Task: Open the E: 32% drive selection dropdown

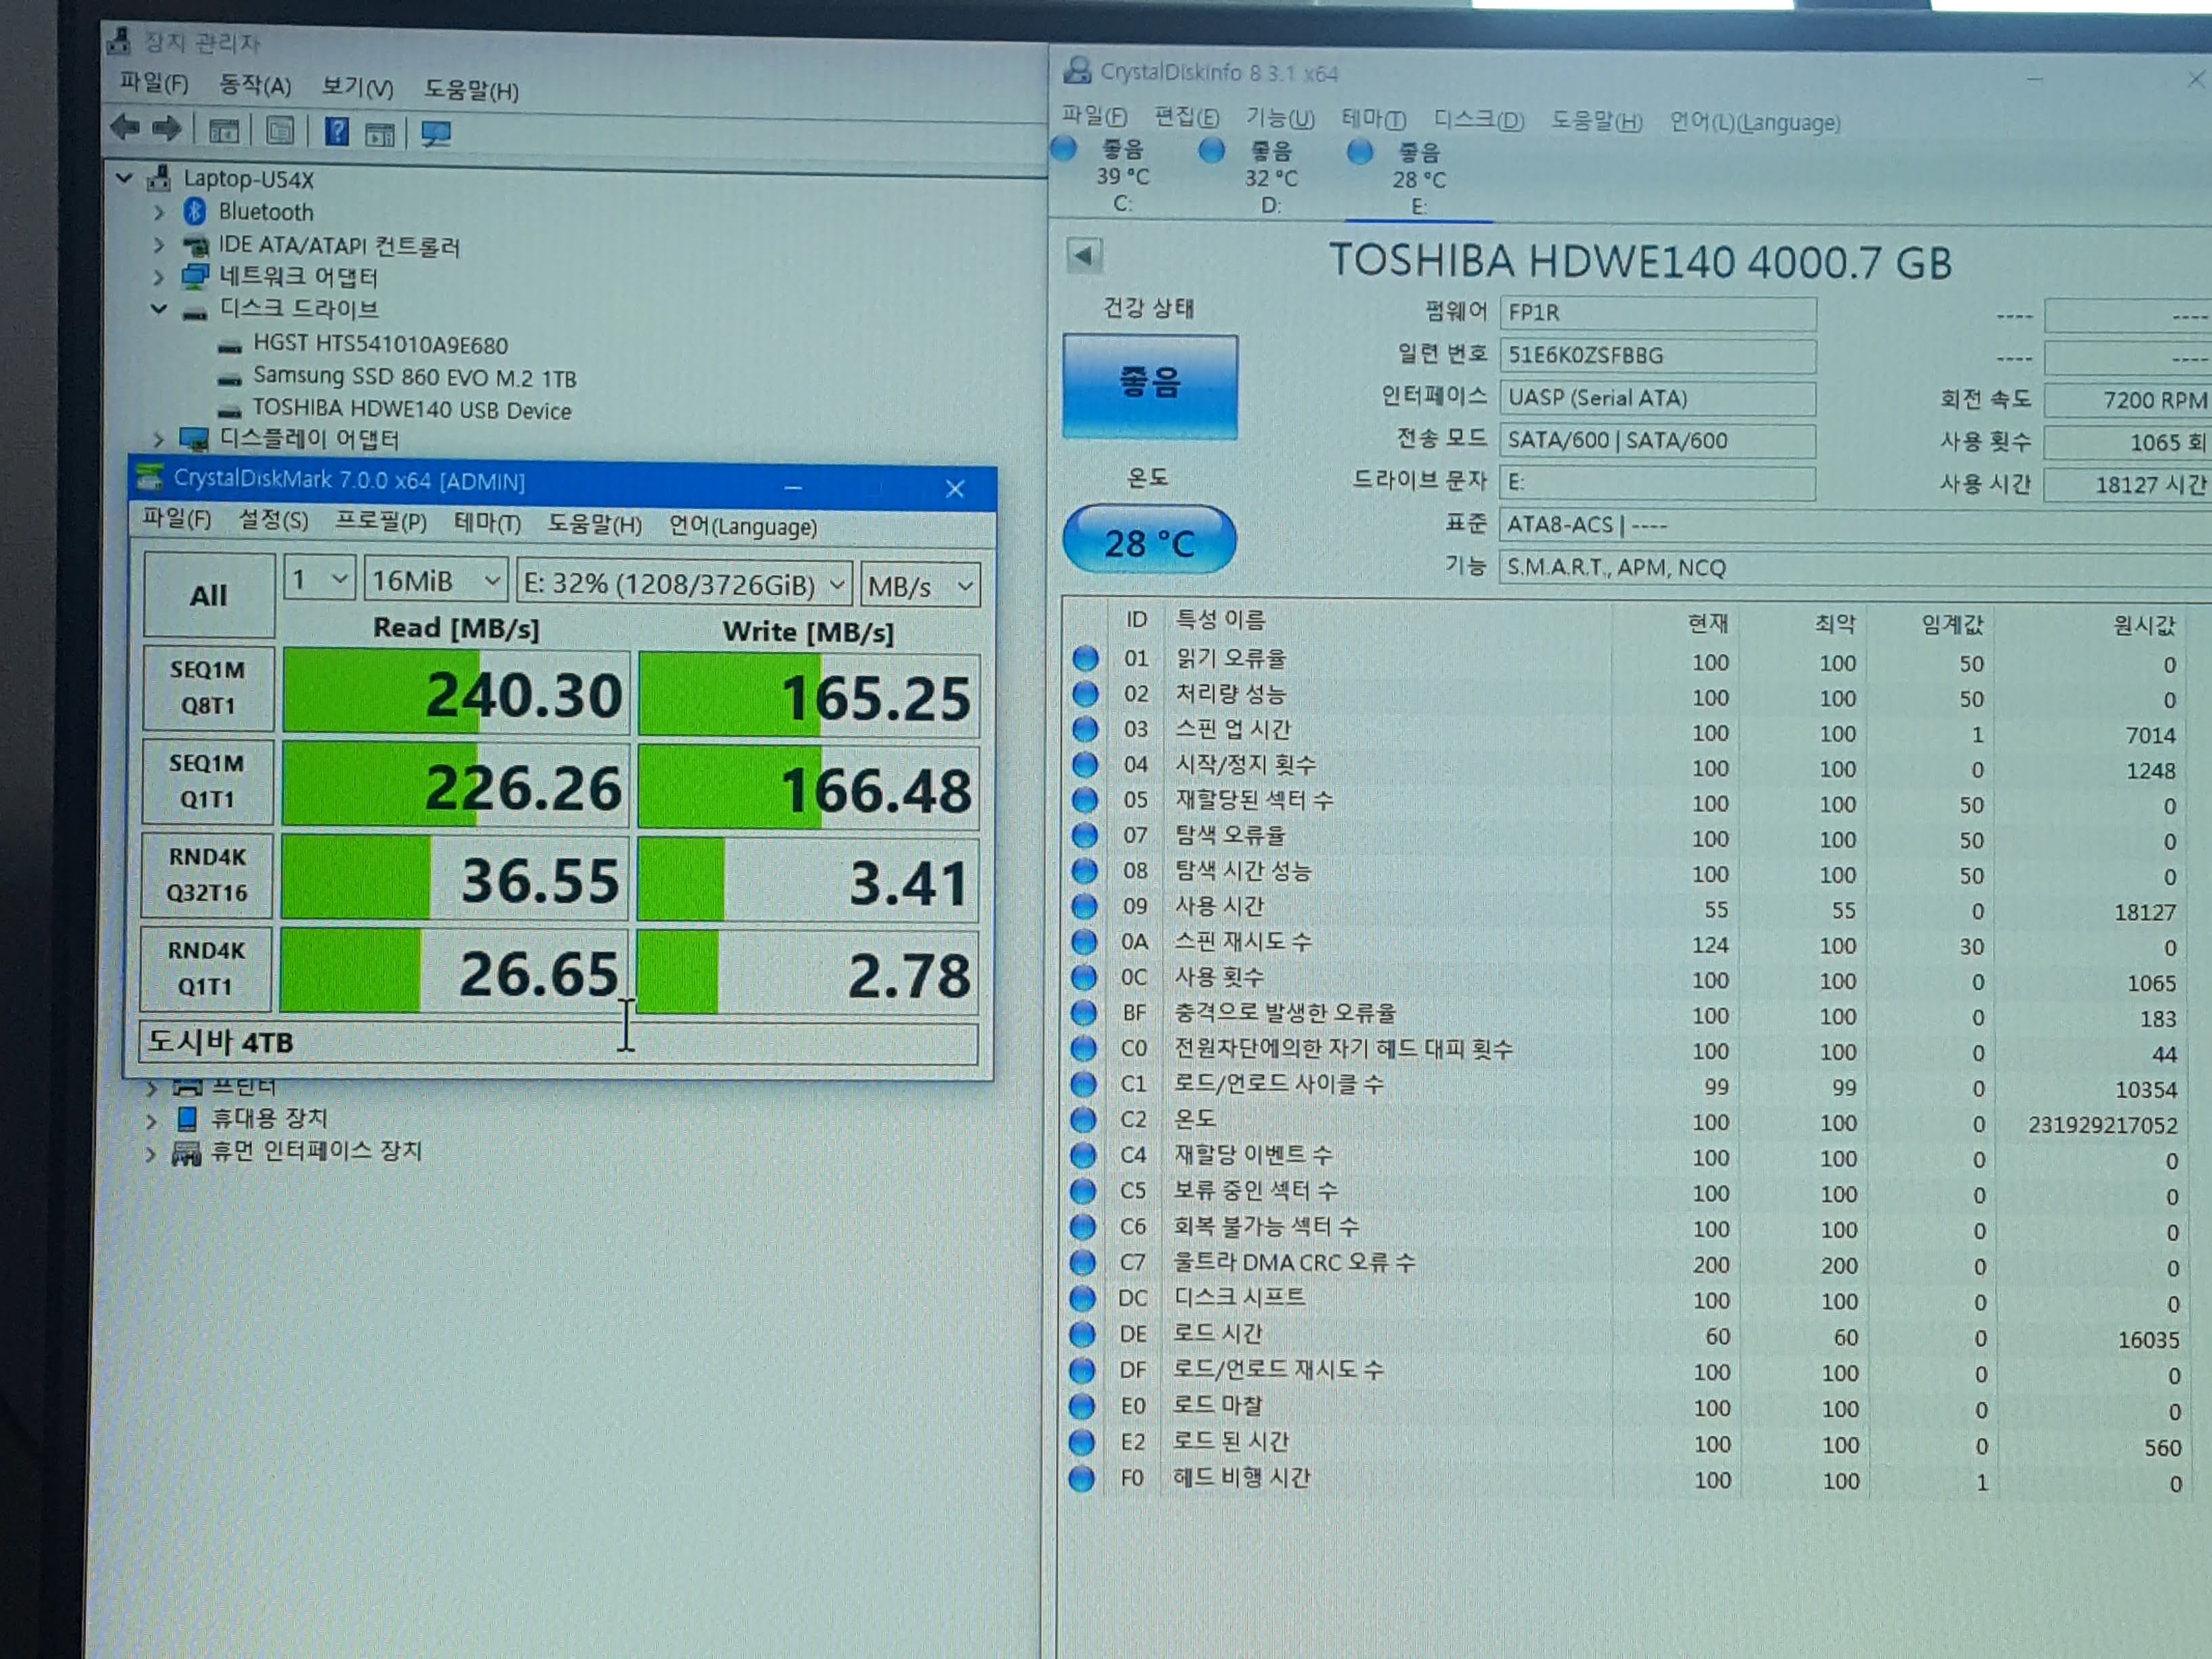Action: tap(684, 584)
